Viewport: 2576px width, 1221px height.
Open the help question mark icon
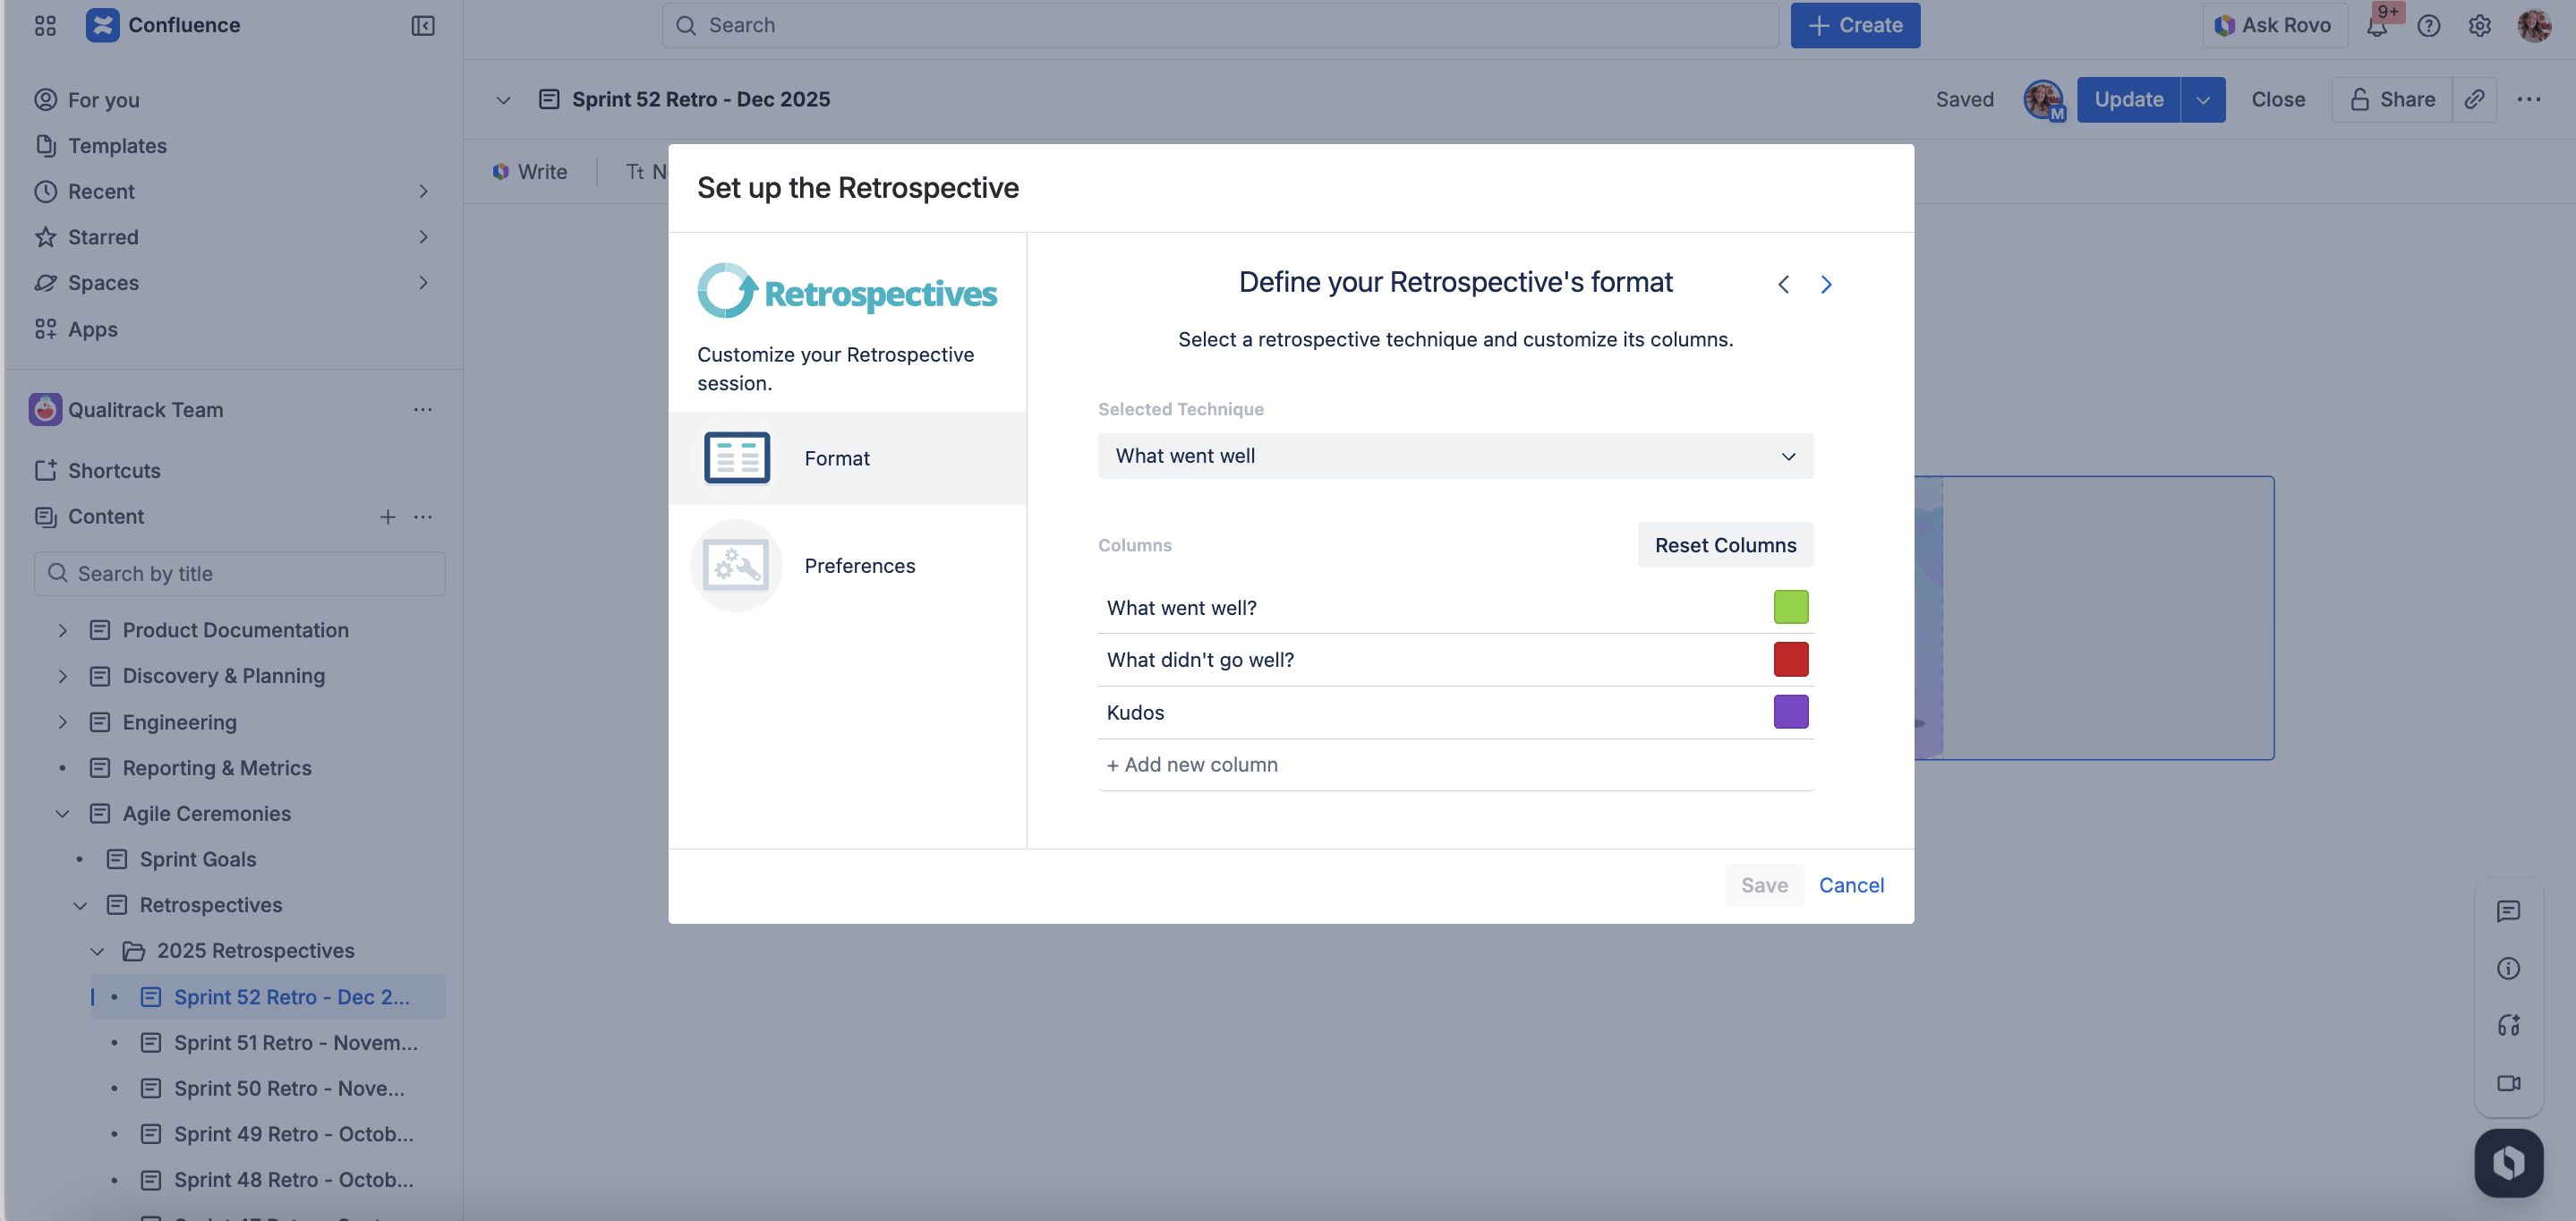point(2428,26)
